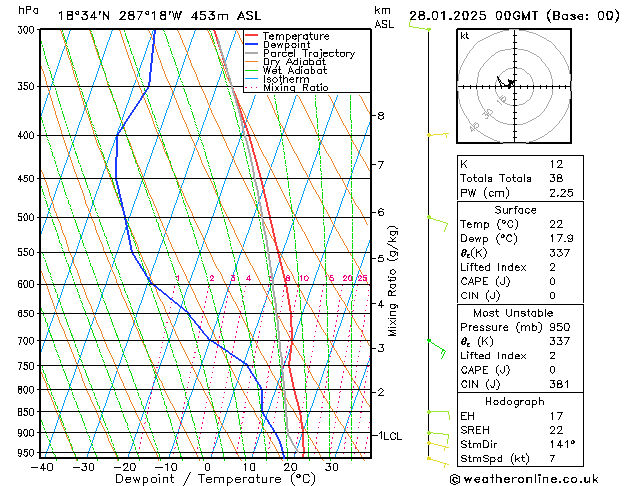Click the Most Unstable section heading
This screenshot has height=486, width=629.
pos(513,313)
